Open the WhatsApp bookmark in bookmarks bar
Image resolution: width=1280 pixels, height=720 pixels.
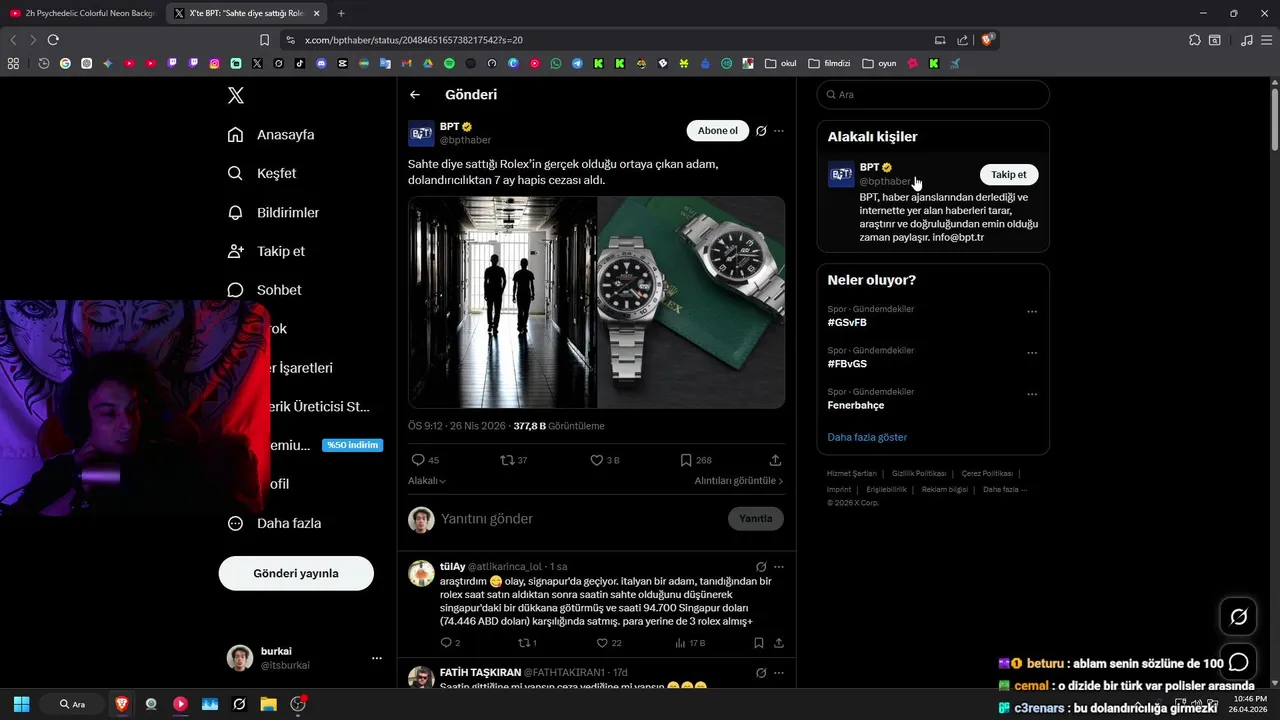pos(556,63)
